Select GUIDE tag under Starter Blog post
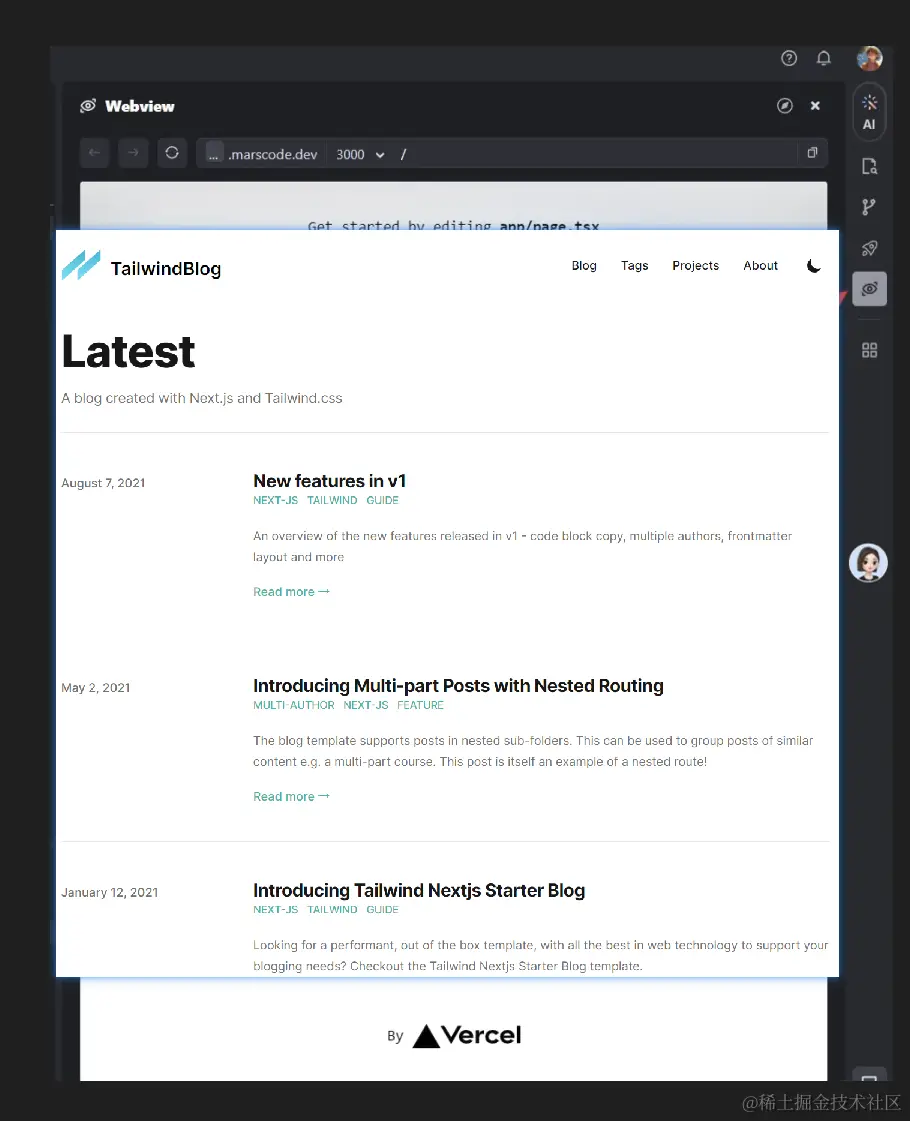The height and width of the screenshot is (1121, 910). coord(382,909)
